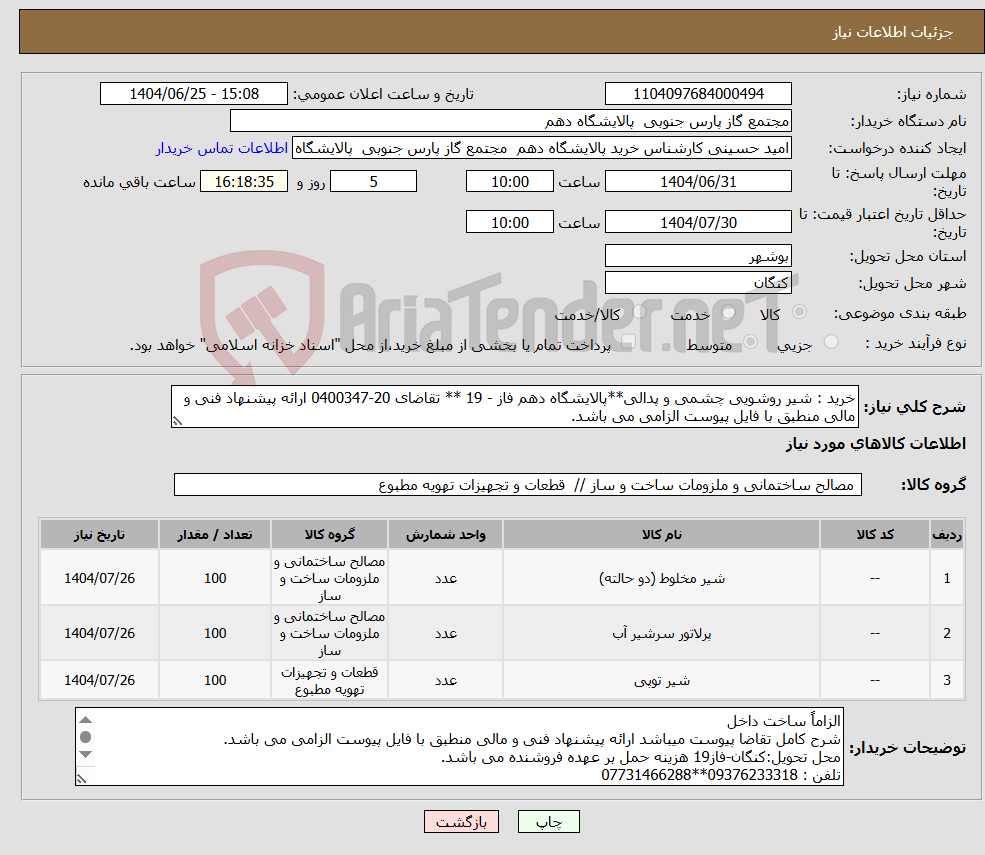Click the تاریخ نیاز column header
The height and width of the screenshot is (855, 985).
click(x=98, y=534)
